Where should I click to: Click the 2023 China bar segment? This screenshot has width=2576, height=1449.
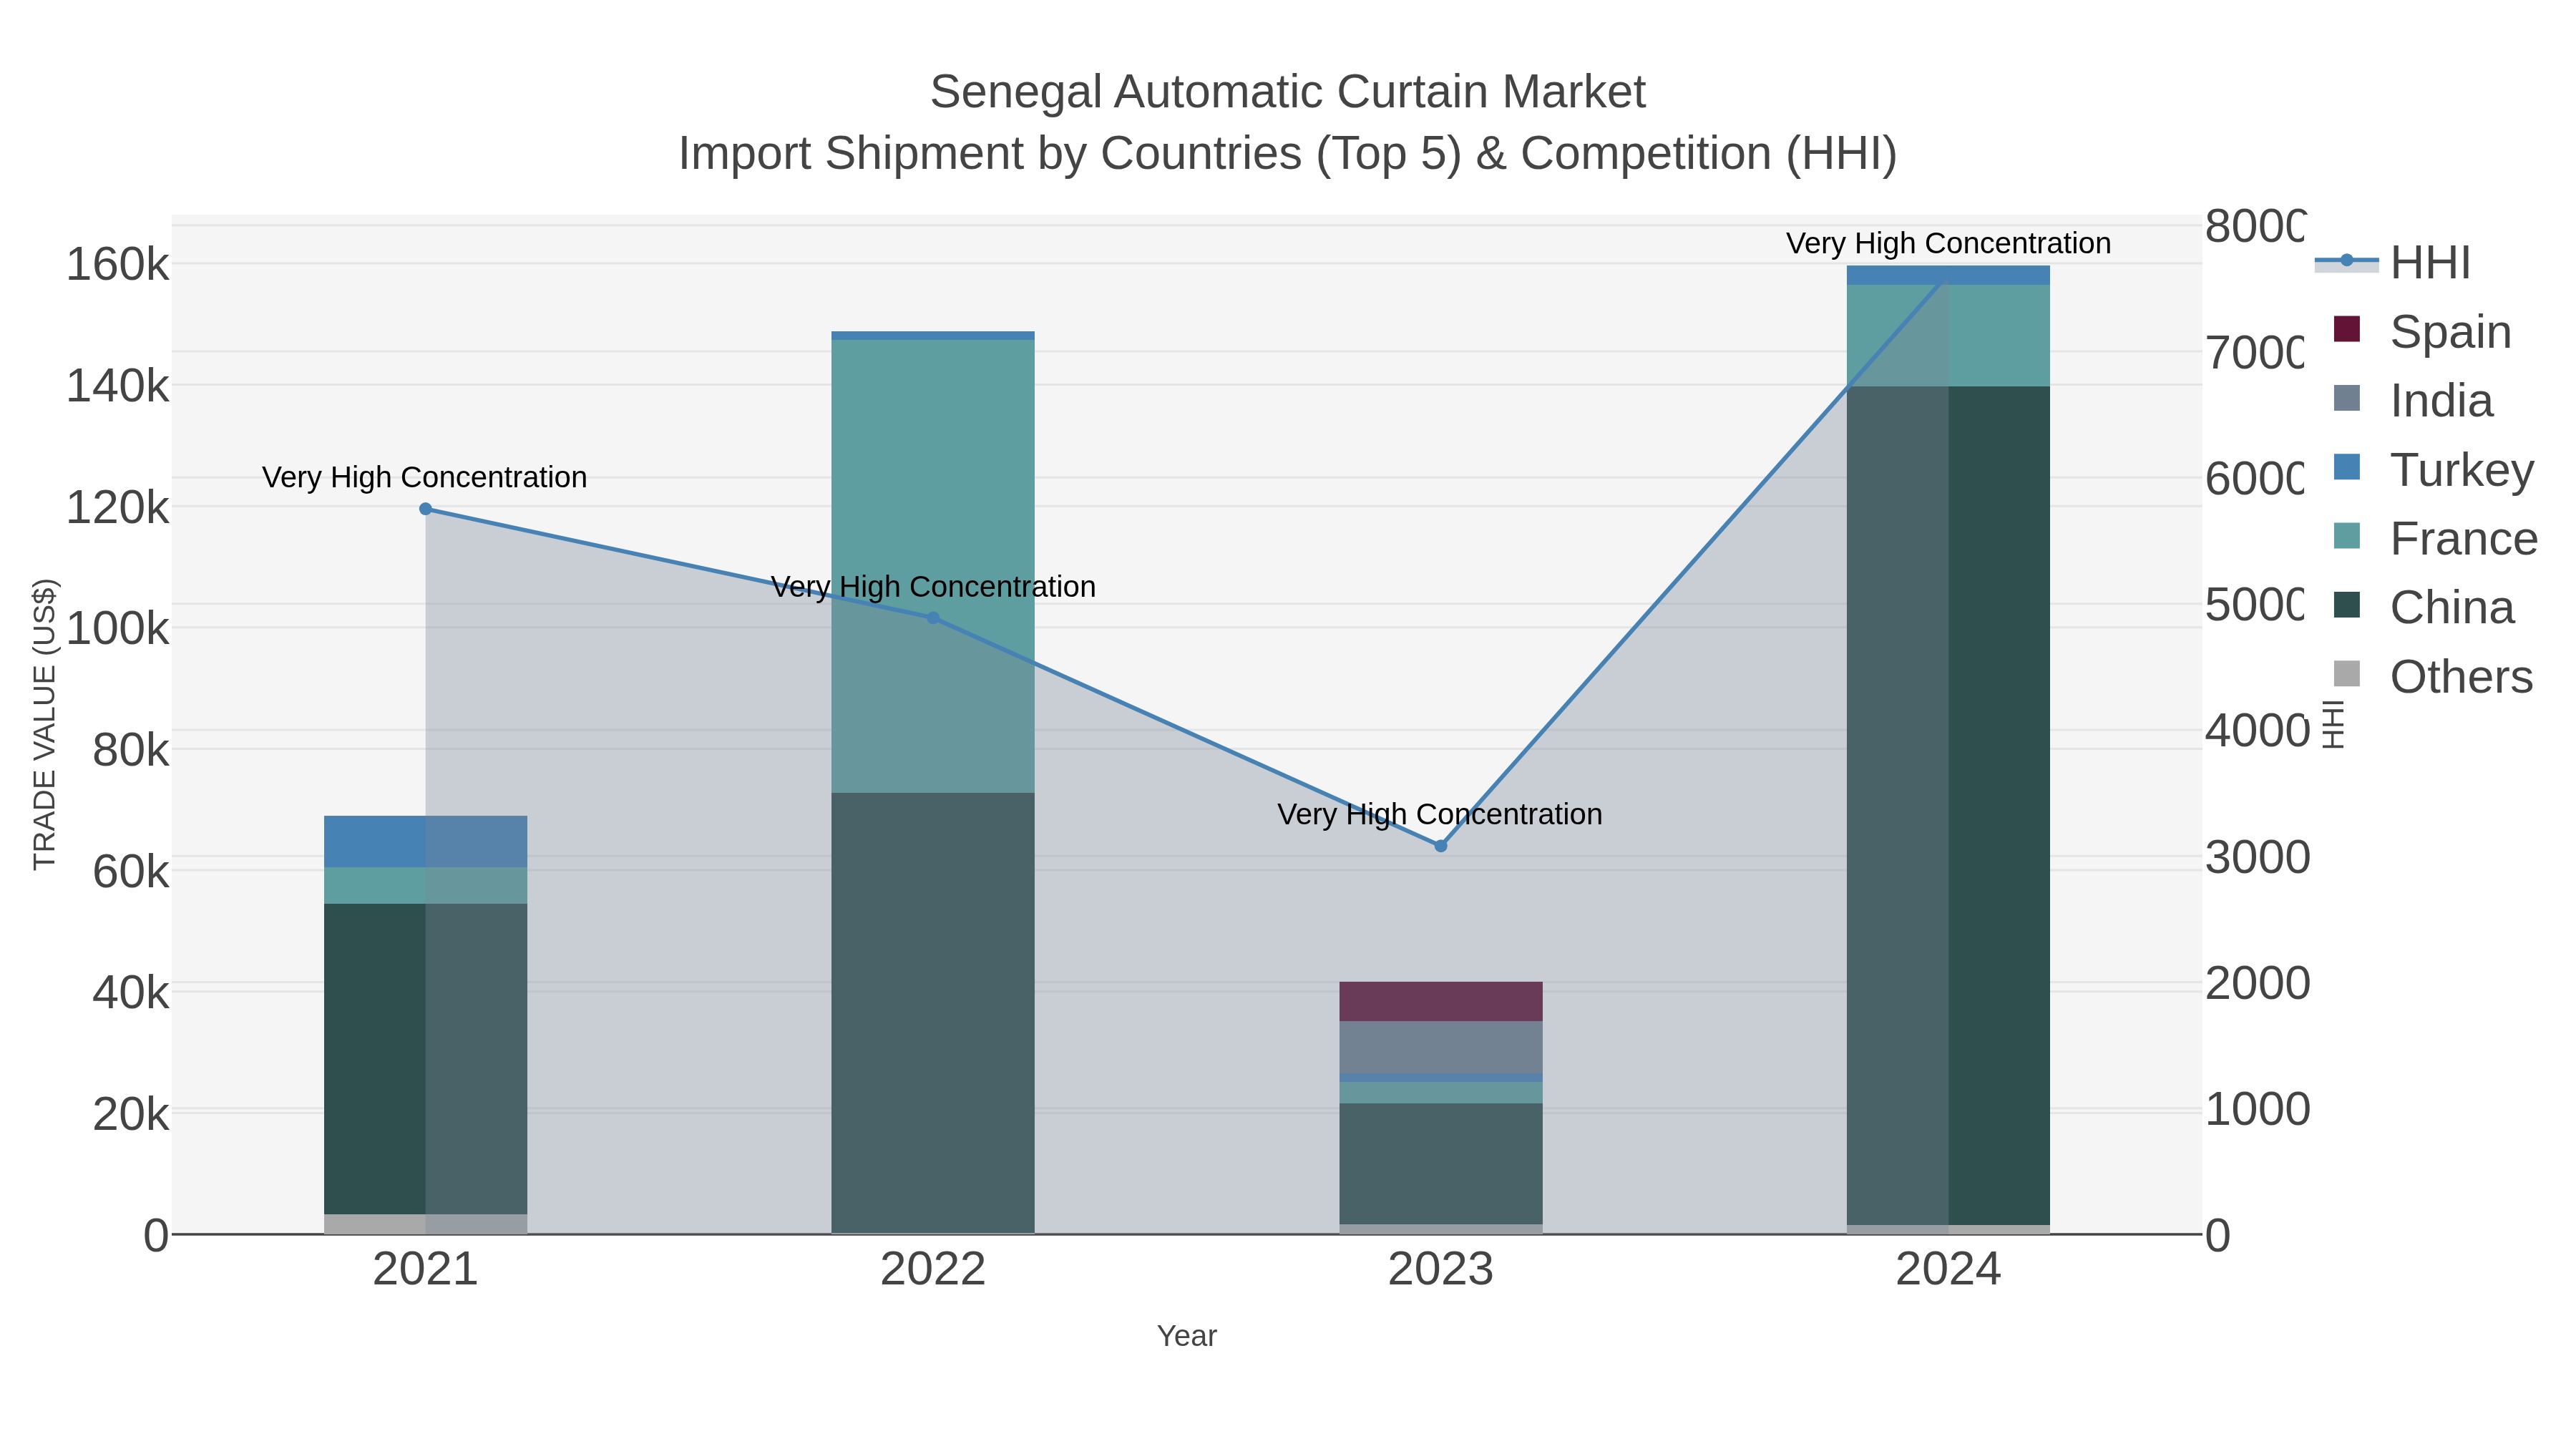point(1441,1164)
